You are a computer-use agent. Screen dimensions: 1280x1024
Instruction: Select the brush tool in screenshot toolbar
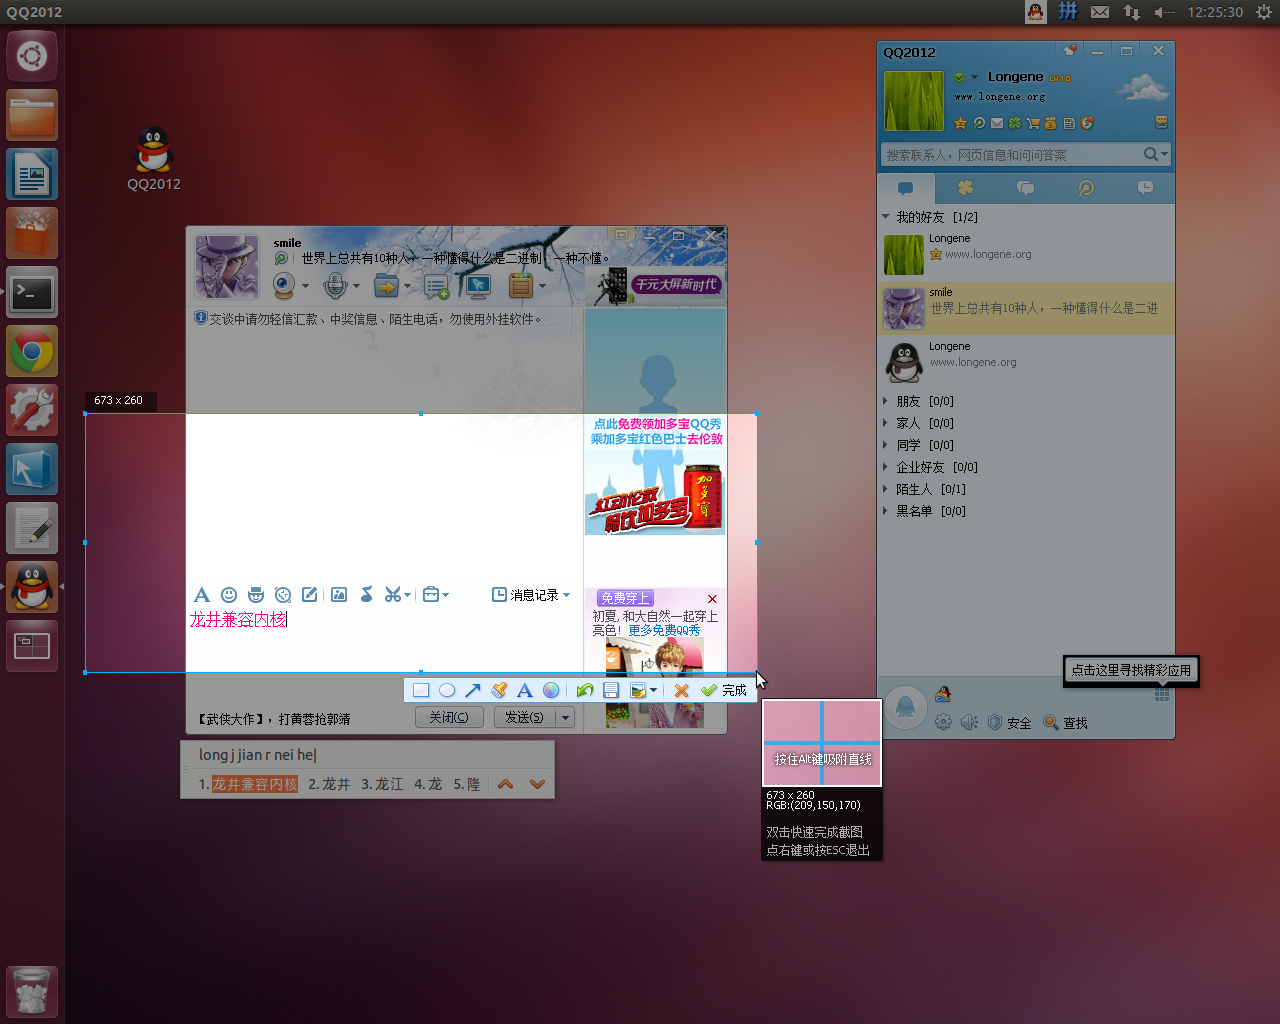click(499, 690)
